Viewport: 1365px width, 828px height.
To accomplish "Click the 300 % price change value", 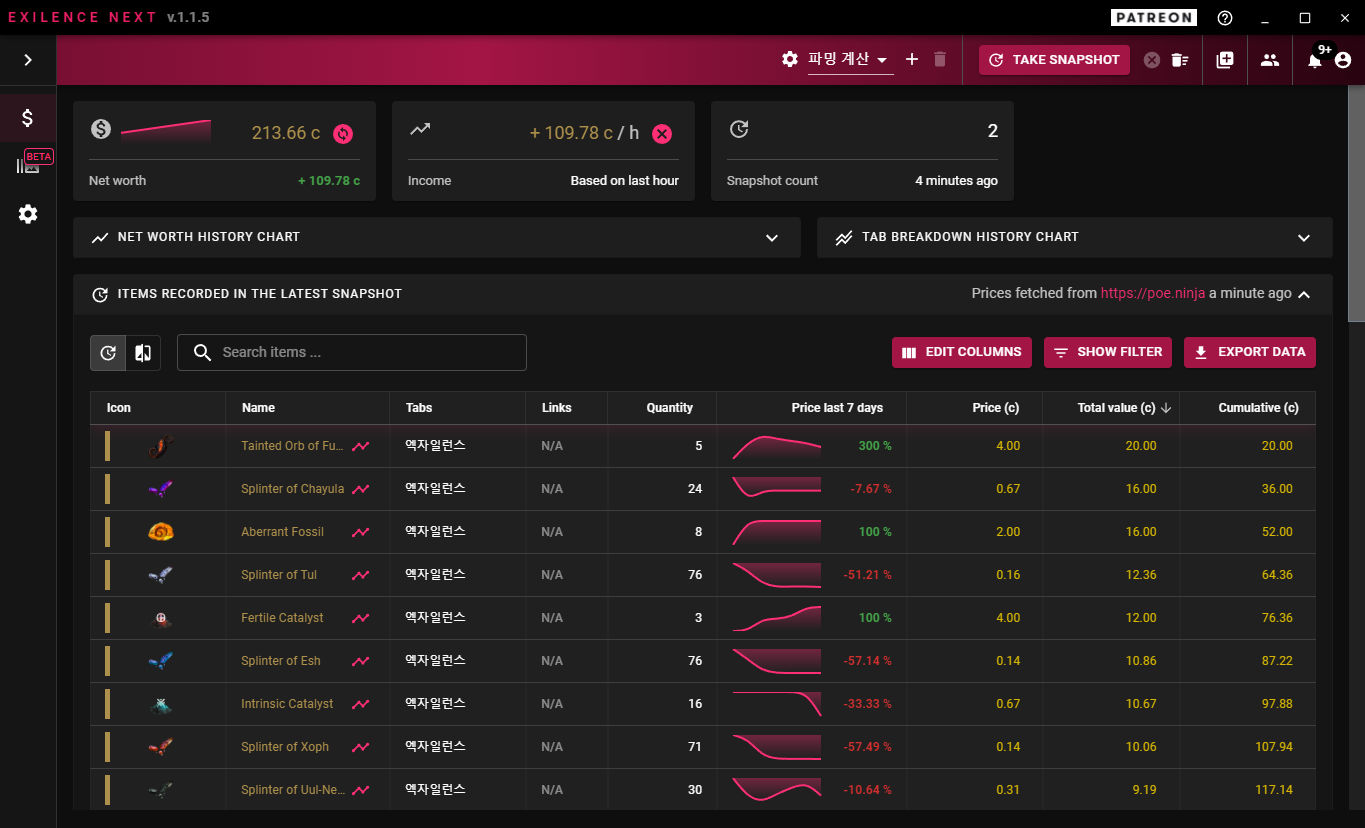I will [x=875, y=446].
